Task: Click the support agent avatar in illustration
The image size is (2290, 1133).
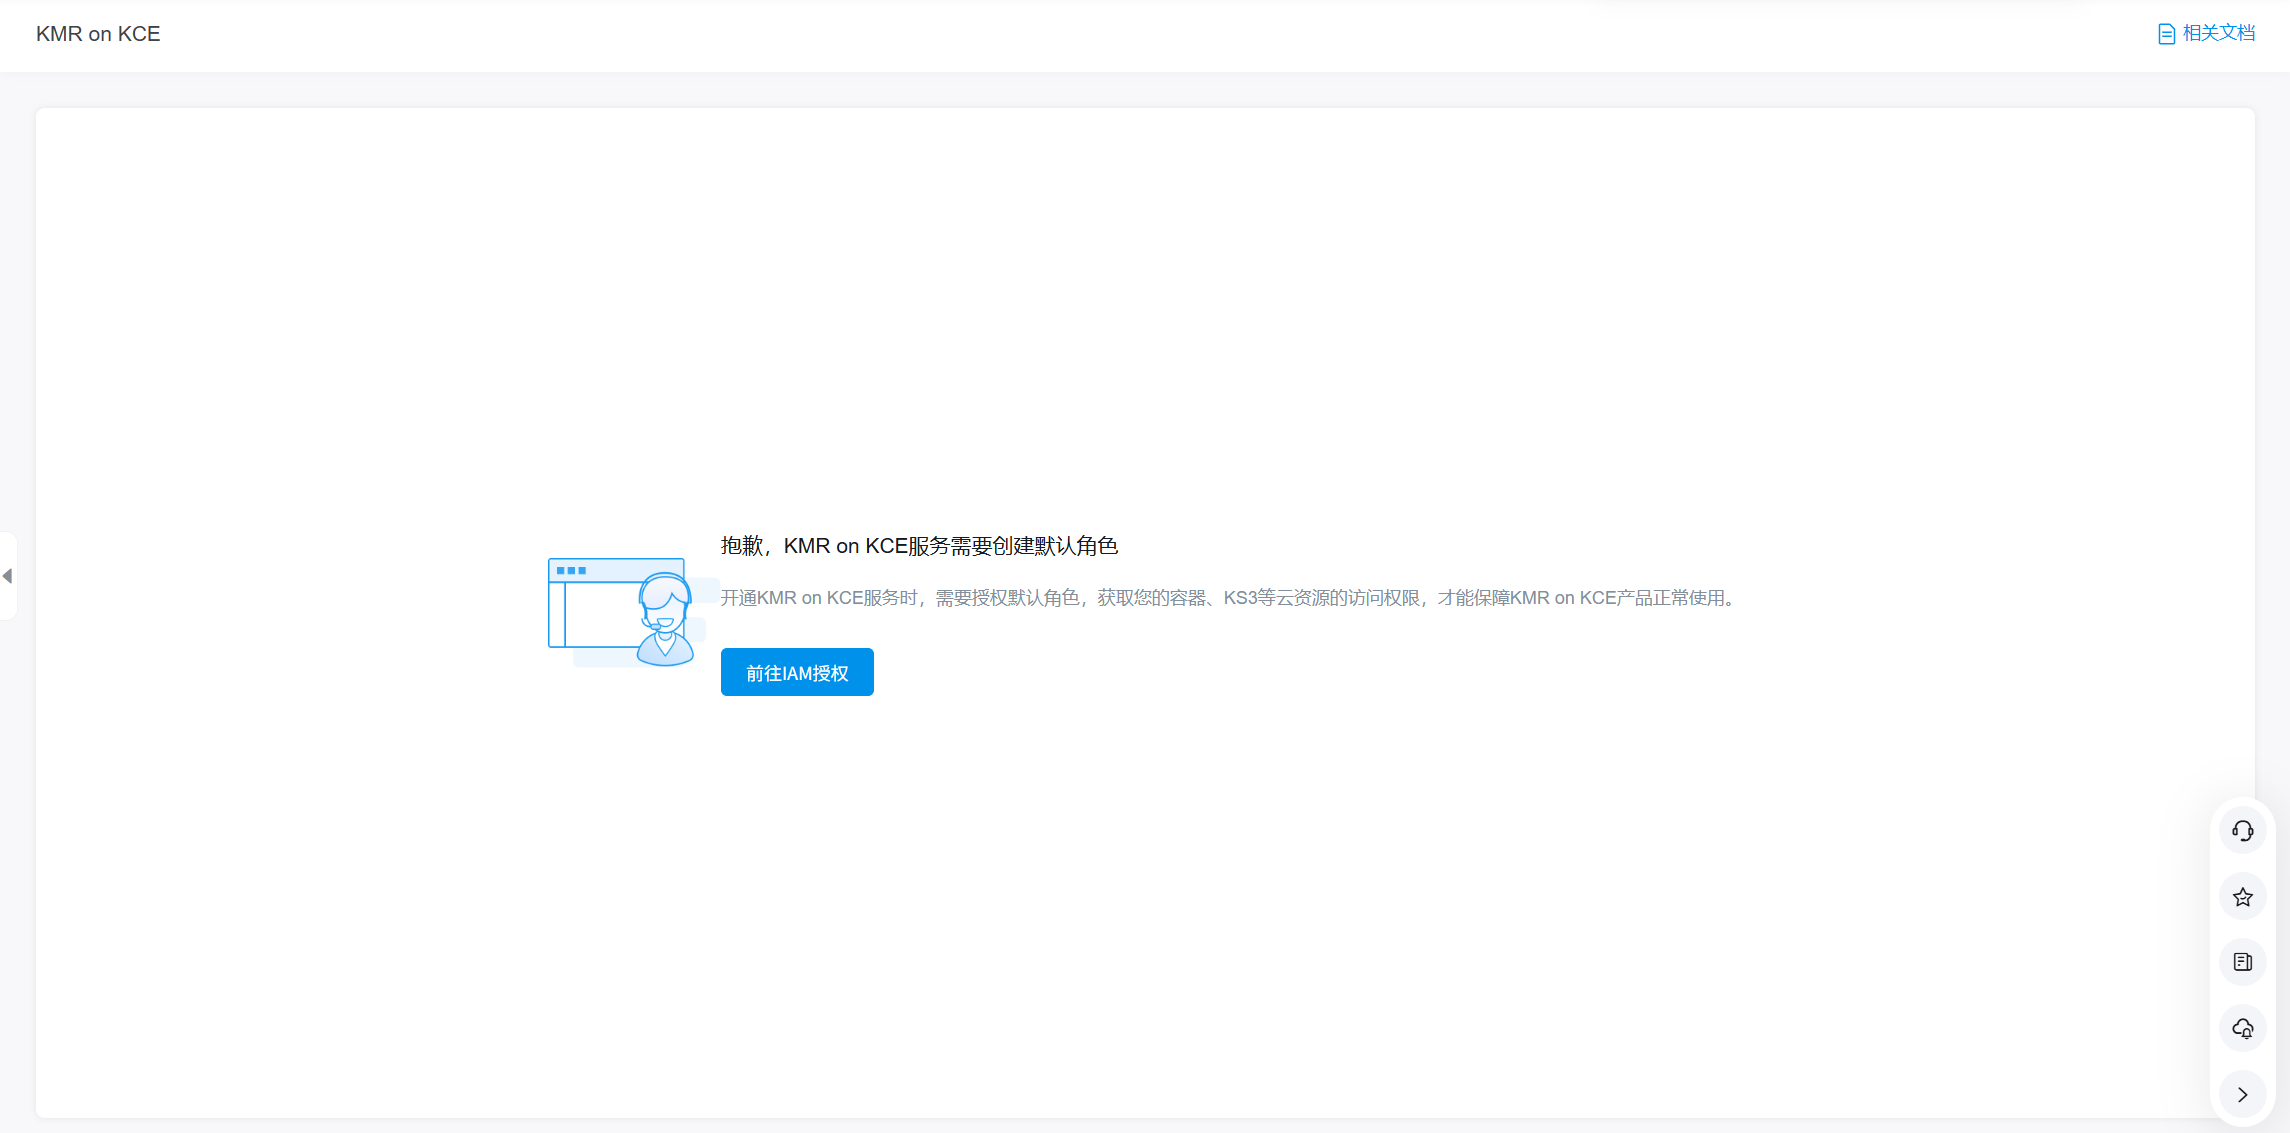Action: (665, 620)
